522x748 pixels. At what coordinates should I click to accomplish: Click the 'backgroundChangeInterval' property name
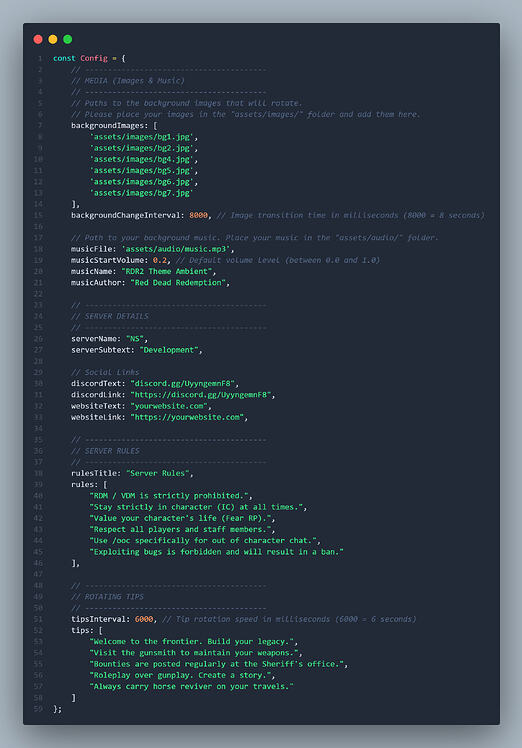pyautogui.click(x=125, y=215)
